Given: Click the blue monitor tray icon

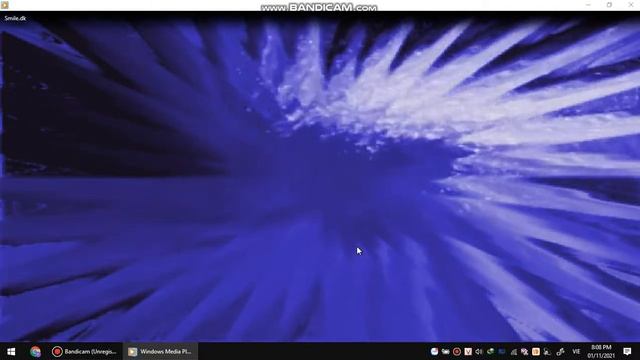Looking at the screenshot, I should [x=502, y=351].
